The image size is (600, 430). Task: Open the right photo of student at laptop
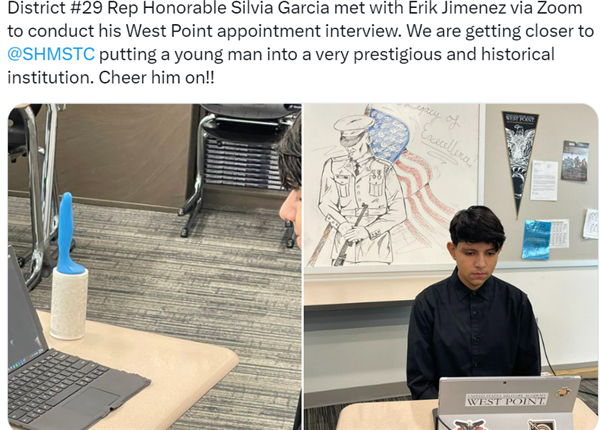tap(452, 267)
